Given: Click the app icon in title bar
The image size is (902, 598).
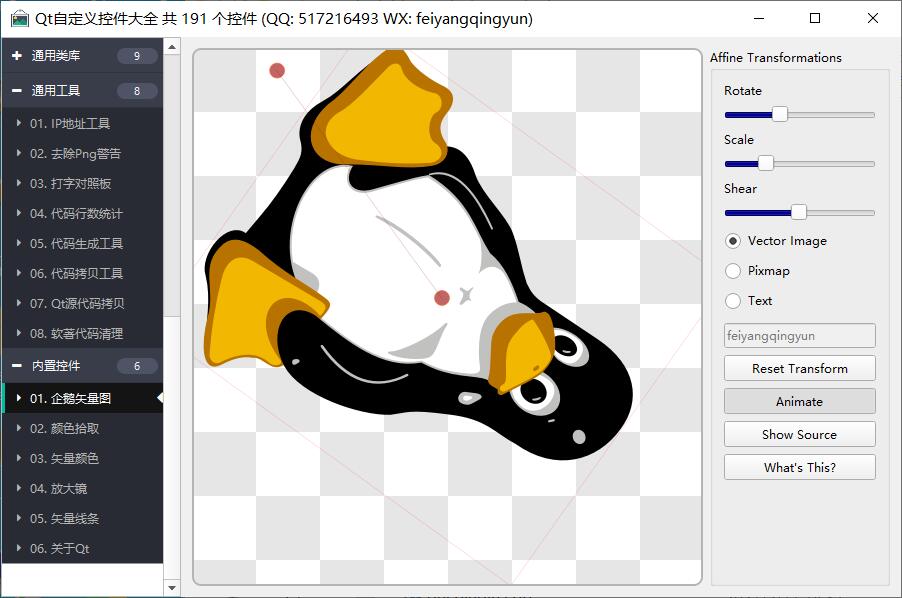Looking at the screenshot, I should pos(19,19).
